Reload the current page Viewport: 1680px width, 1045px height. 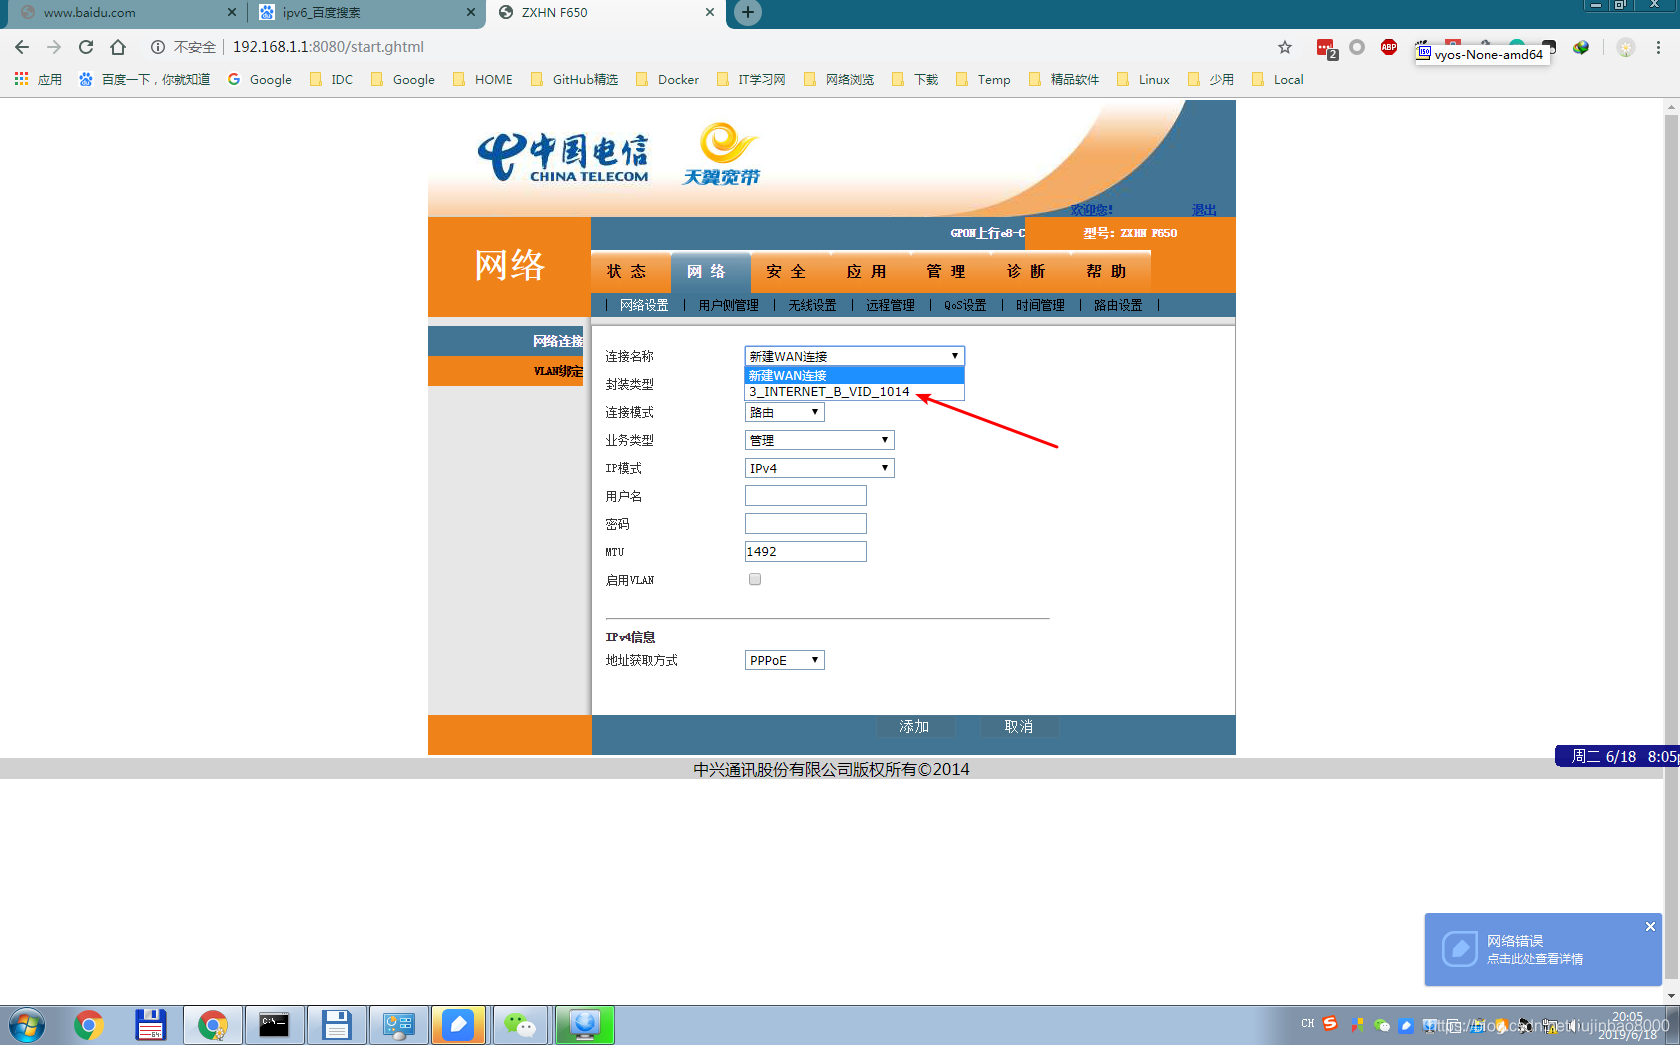[86, 47]
